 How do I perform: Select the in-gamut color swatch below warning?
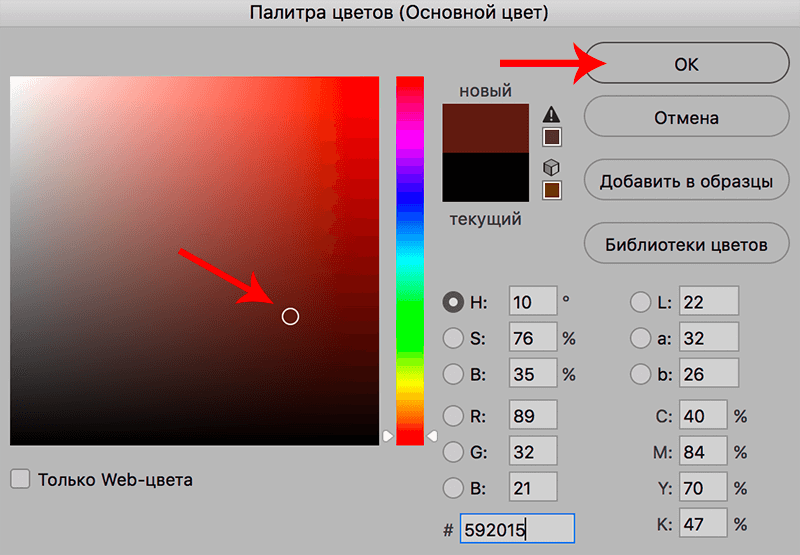coord(551,137)
